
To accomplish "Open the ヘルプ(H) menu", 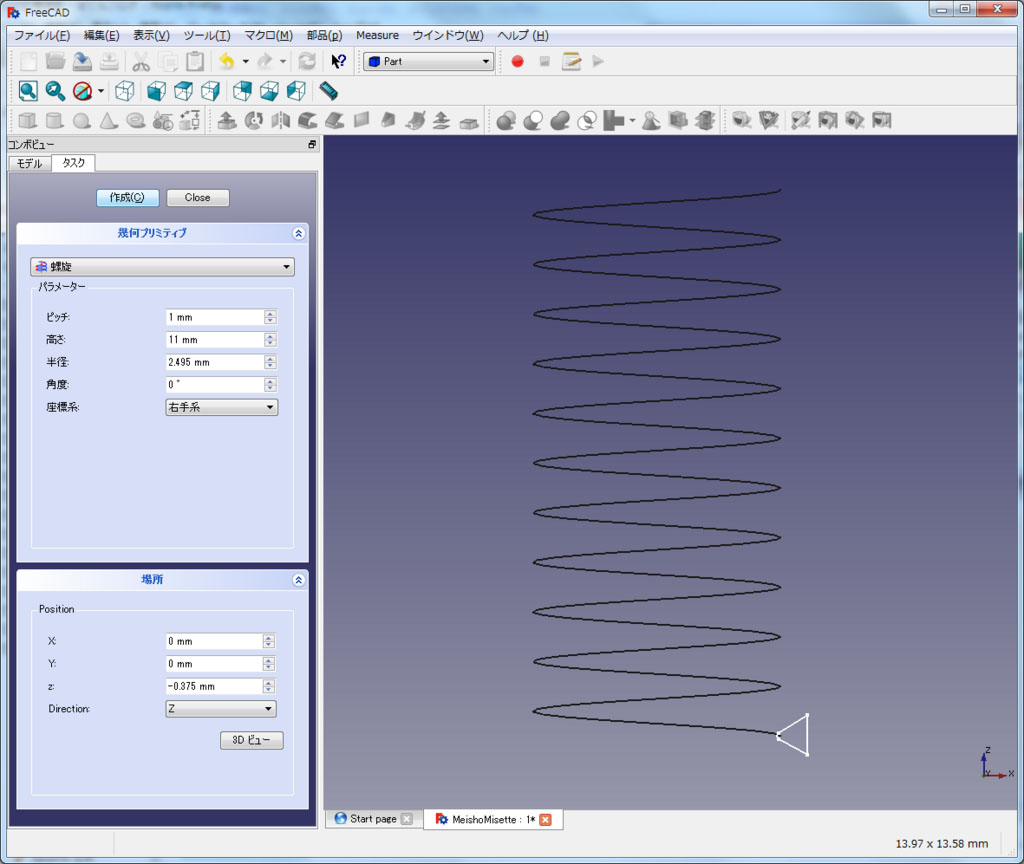I will tap(523, 35).
